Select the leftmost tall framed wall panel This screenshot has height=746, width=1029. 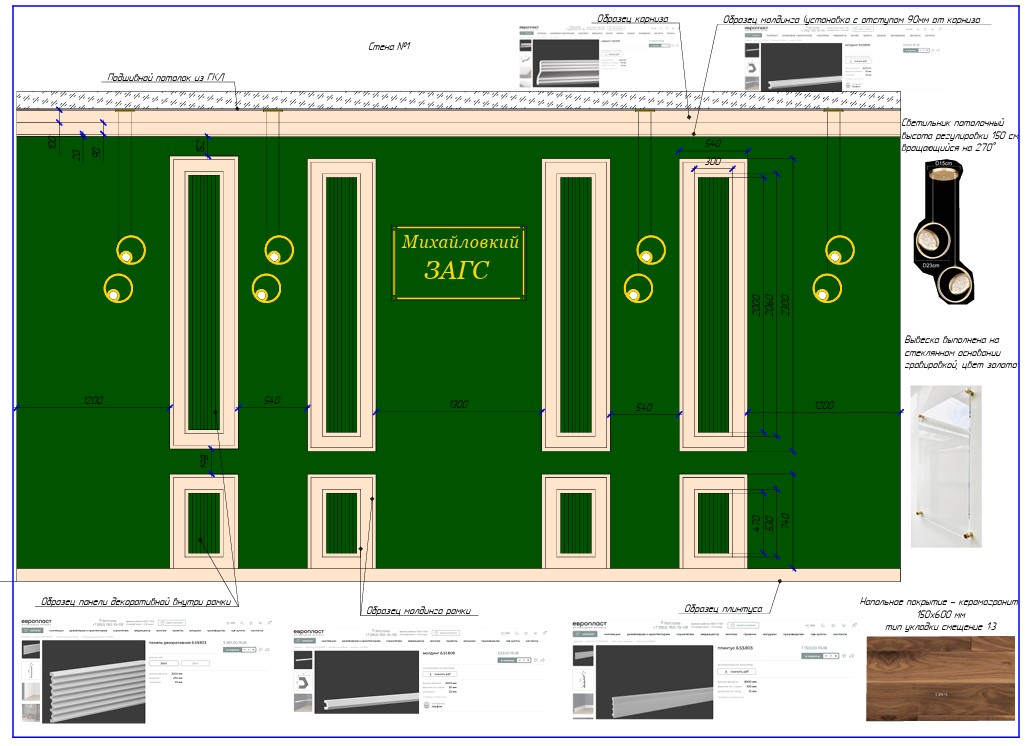(204, 302)
